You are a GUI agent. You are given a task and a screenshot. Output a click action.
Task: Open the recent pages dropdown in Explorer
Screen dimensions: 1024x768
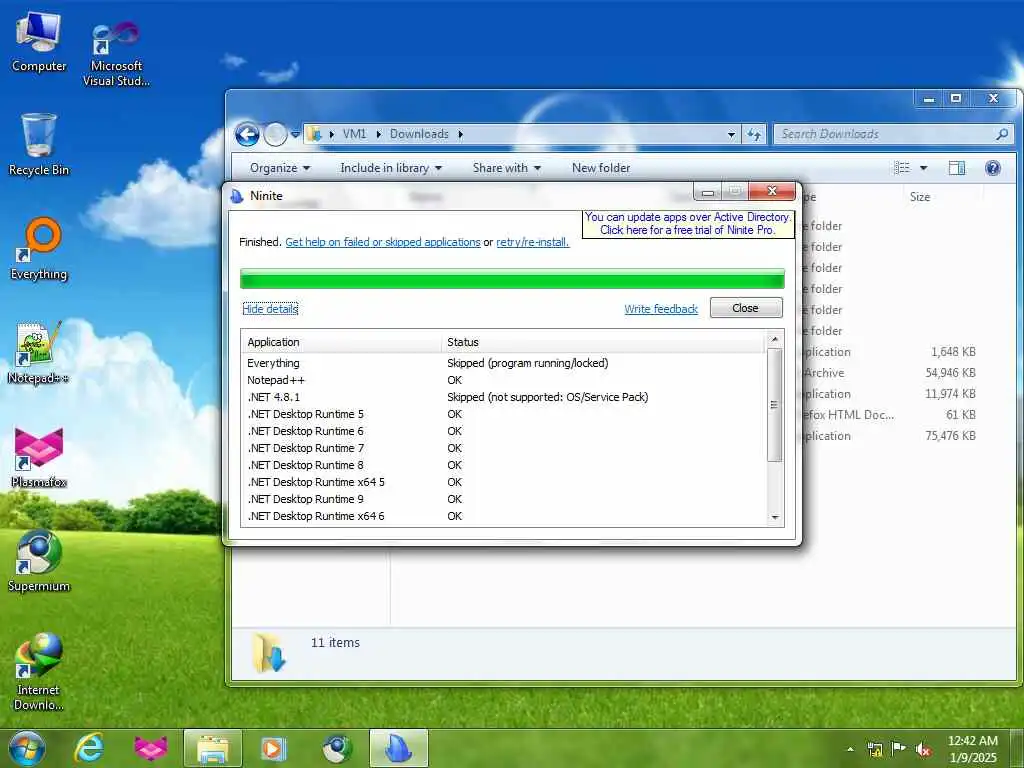point(295,135)
